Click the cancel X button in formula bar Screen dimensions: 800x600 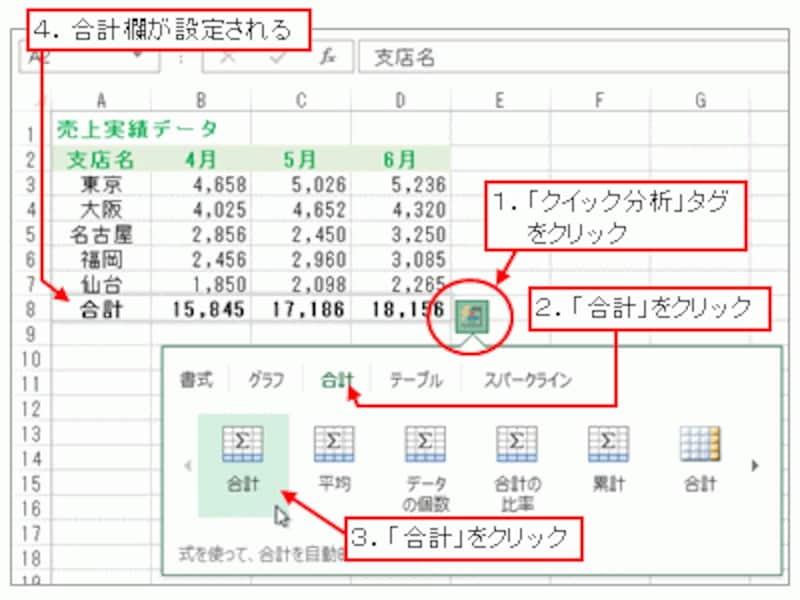(x=228, y=57)
